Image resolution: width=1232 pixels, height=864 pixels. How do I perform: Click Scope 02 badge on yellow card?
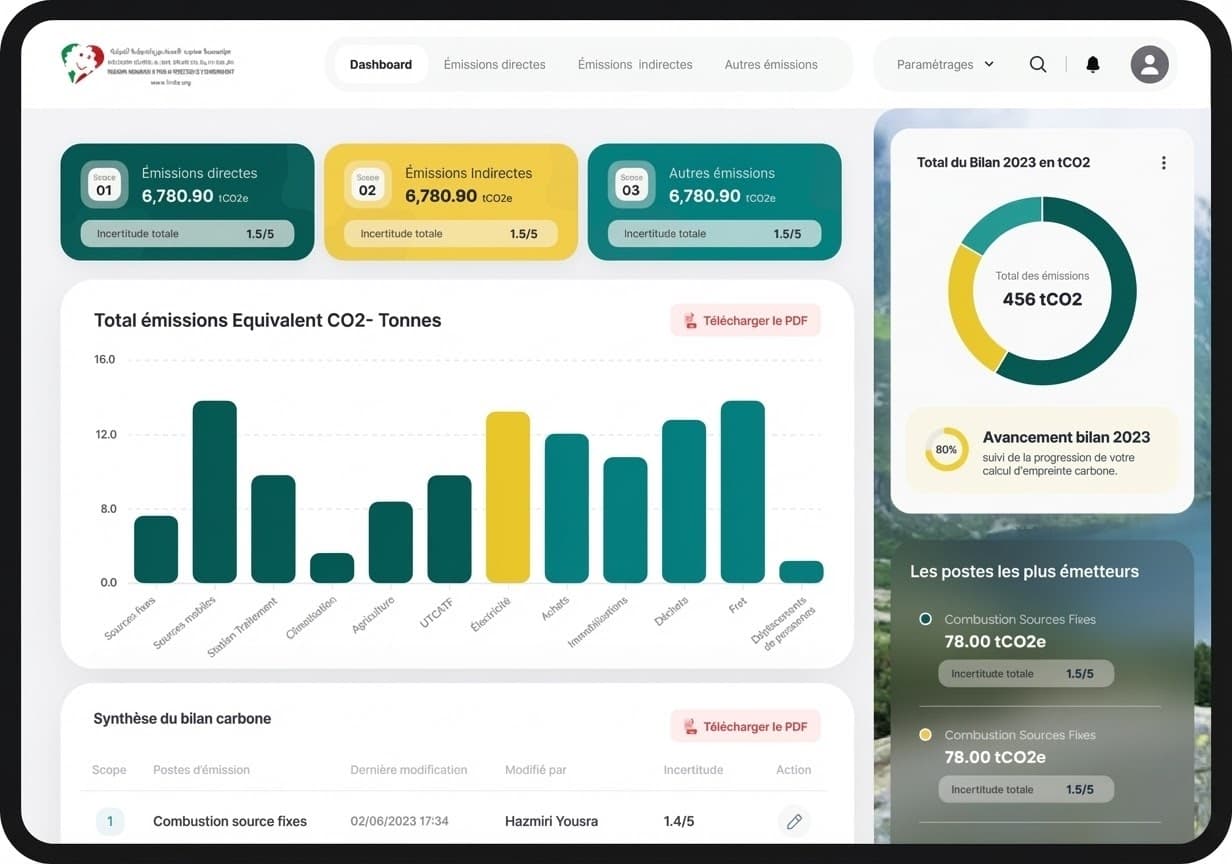(x=367, y=185)
